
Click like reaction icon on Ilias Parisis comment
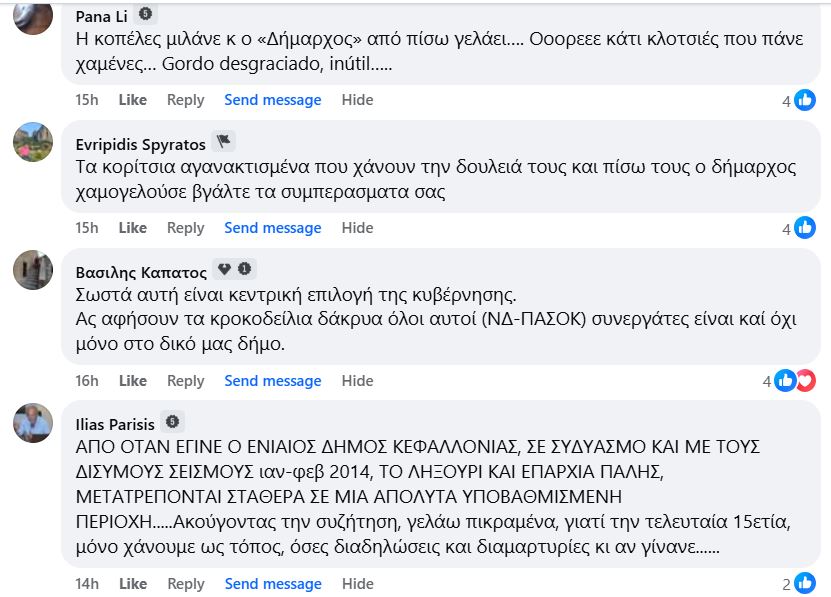[805, 584]
